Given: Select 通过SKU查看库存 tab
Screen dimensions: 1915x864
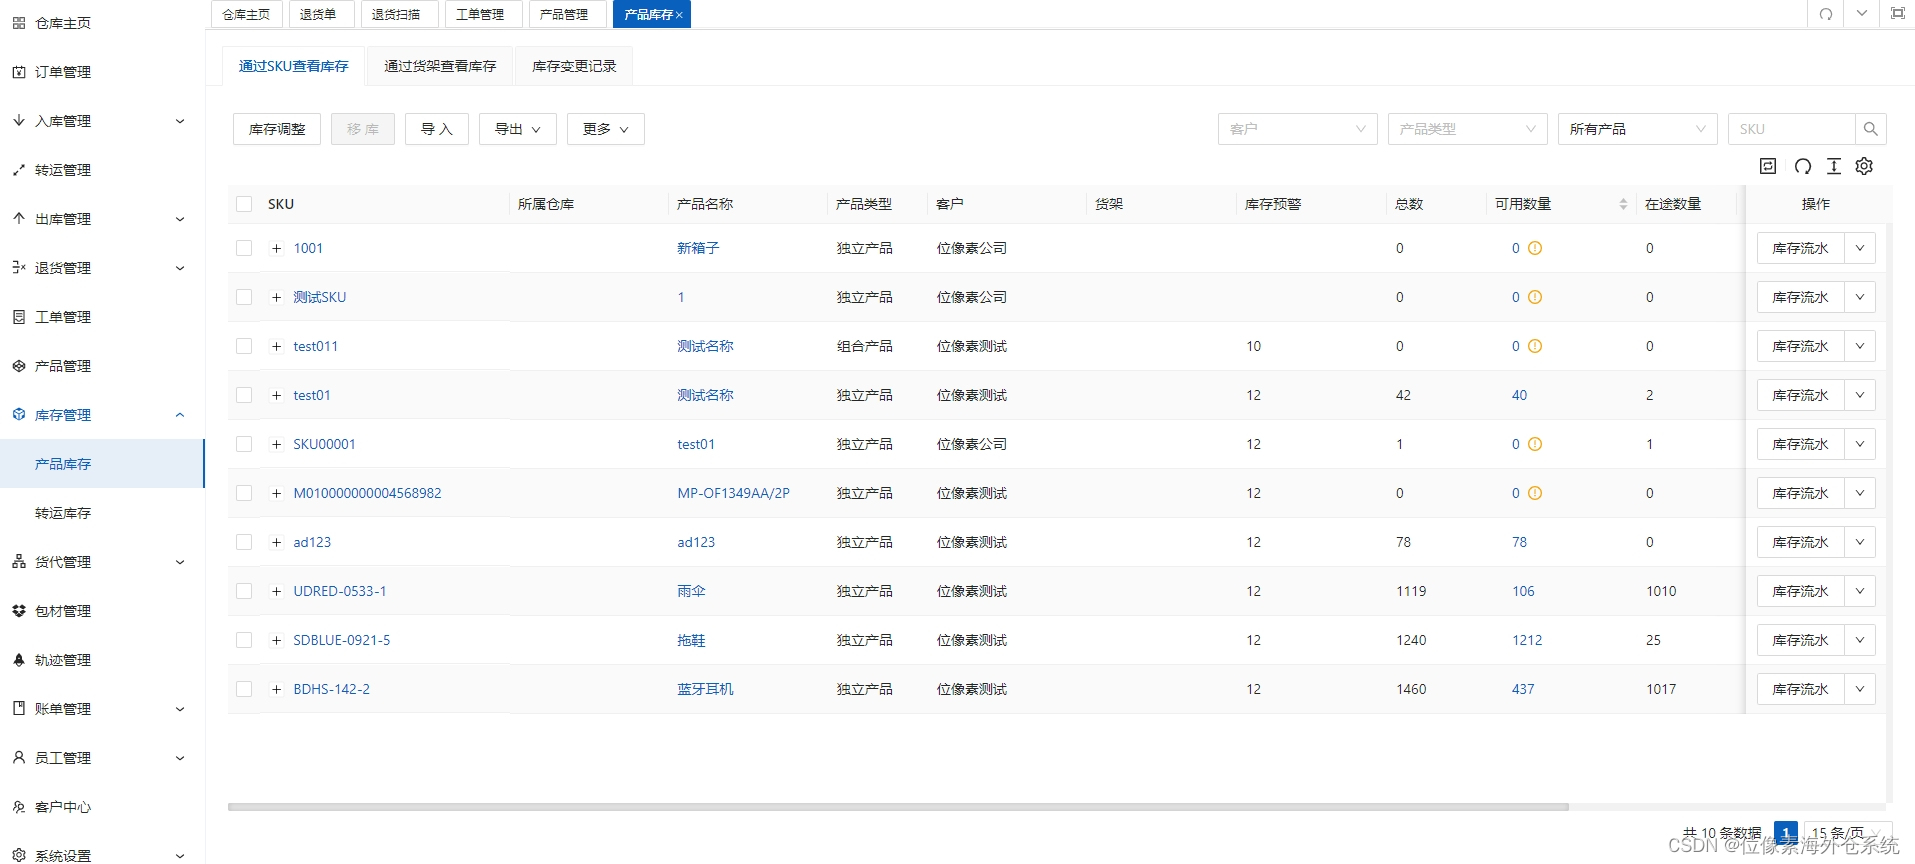Looking at the screenshot, I should [x=293, y=66].
